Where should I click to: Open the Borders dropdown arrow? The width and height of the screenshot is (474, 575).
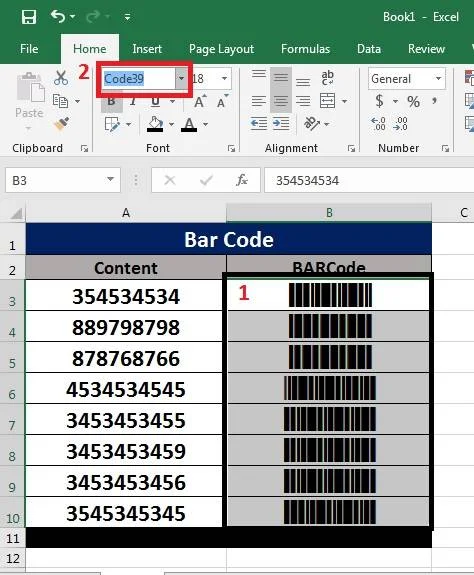tap(129, 125)
